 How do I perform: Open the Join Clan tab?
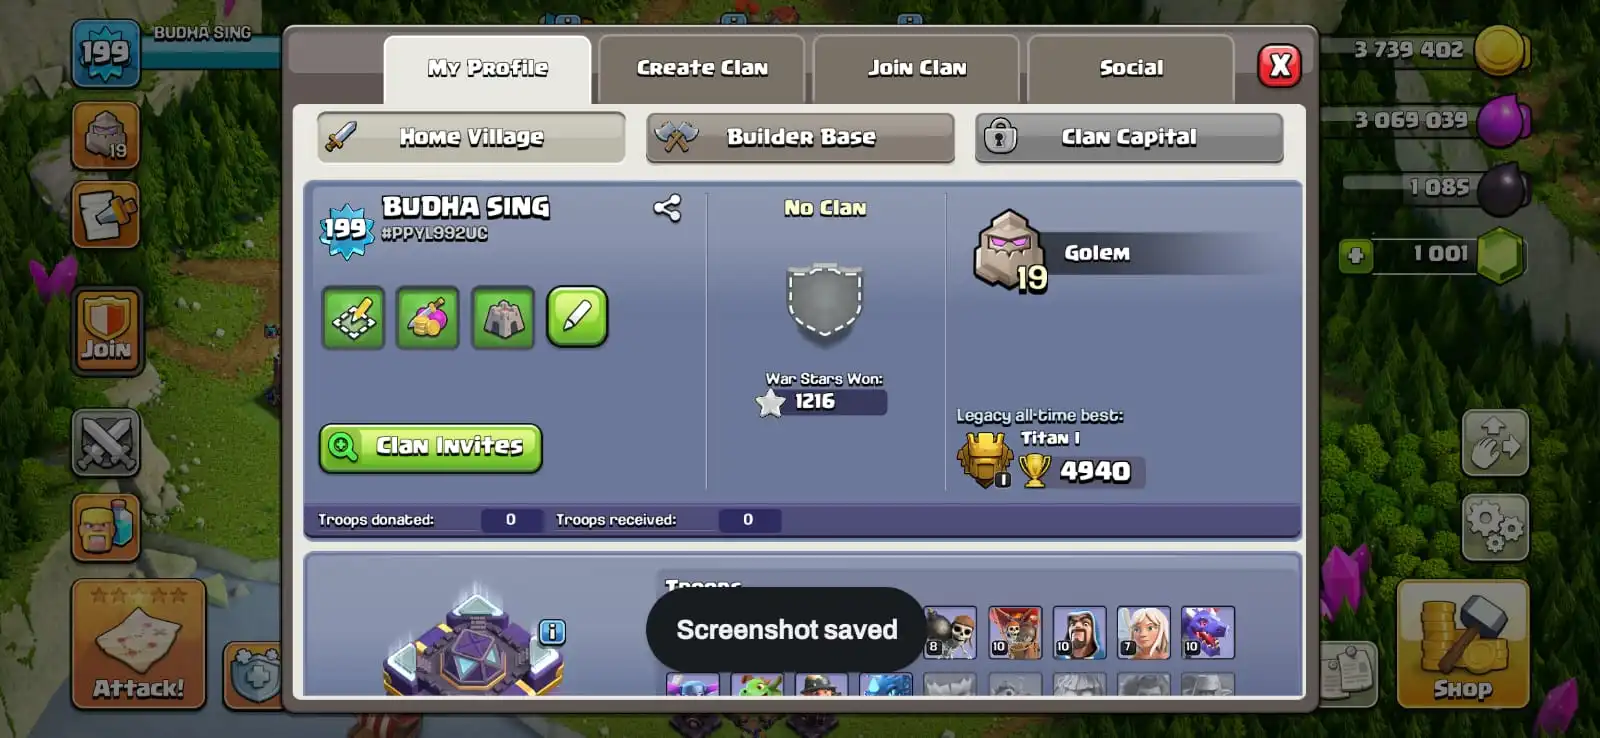pos(917,68)
